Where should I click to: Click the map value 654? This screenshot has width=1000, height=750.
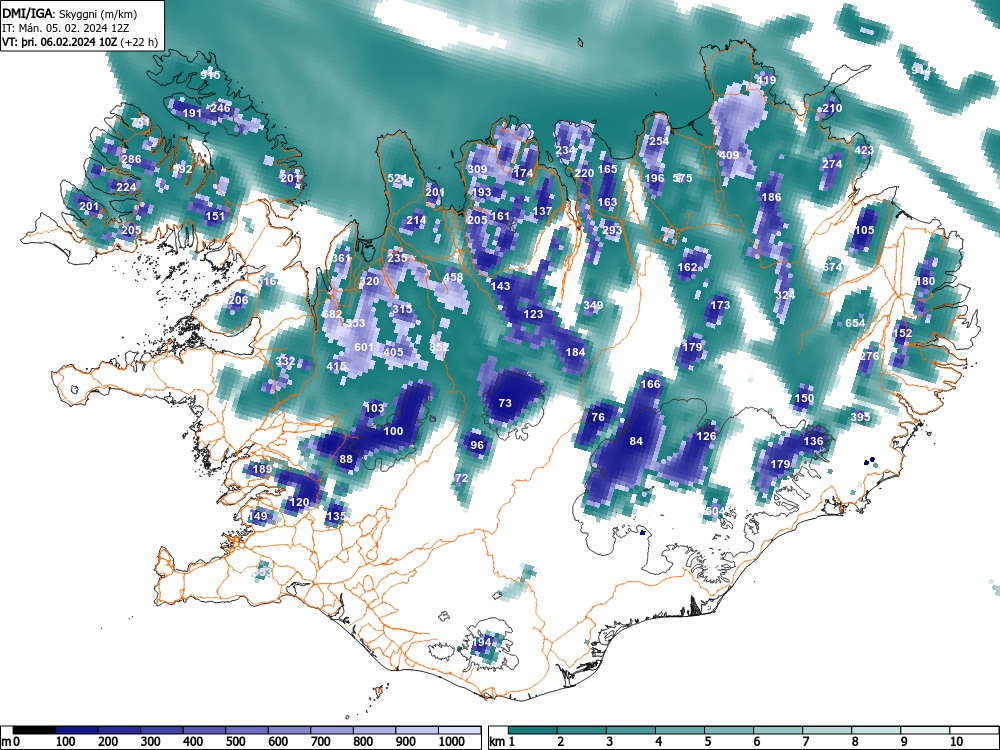click(x=855, y=323)
